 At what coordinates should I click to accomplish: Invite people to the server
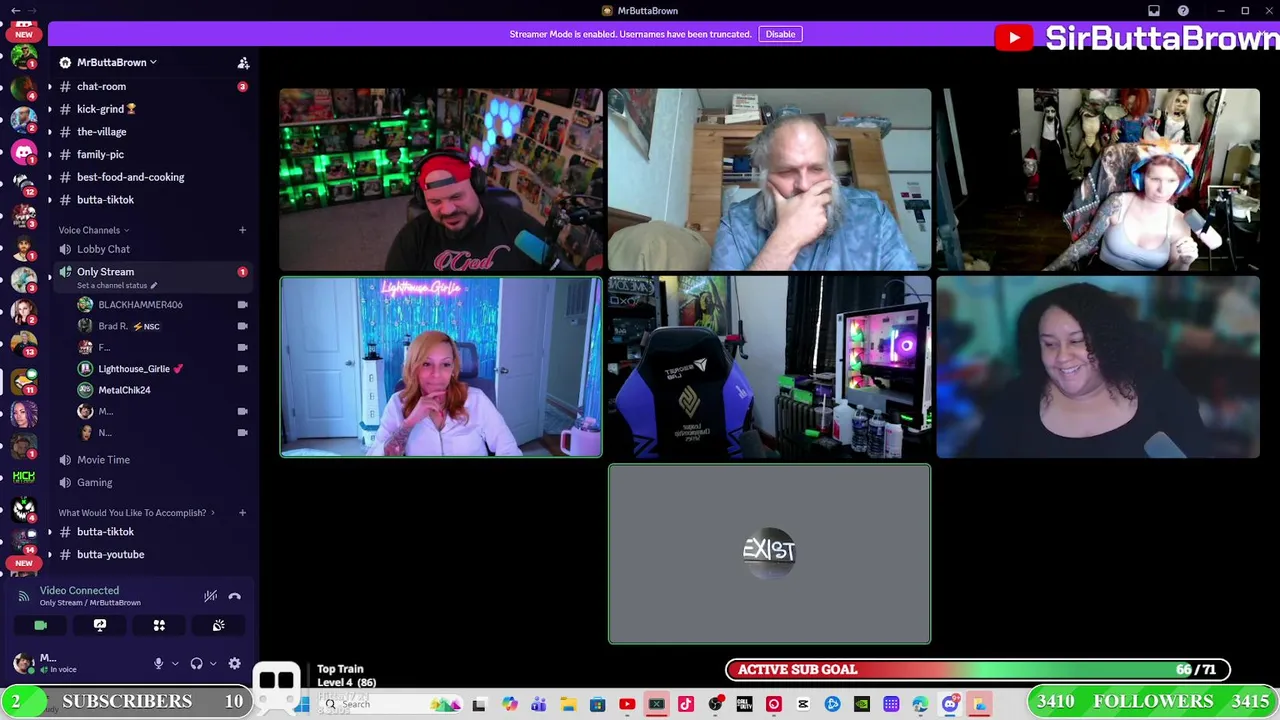(243, 62)
